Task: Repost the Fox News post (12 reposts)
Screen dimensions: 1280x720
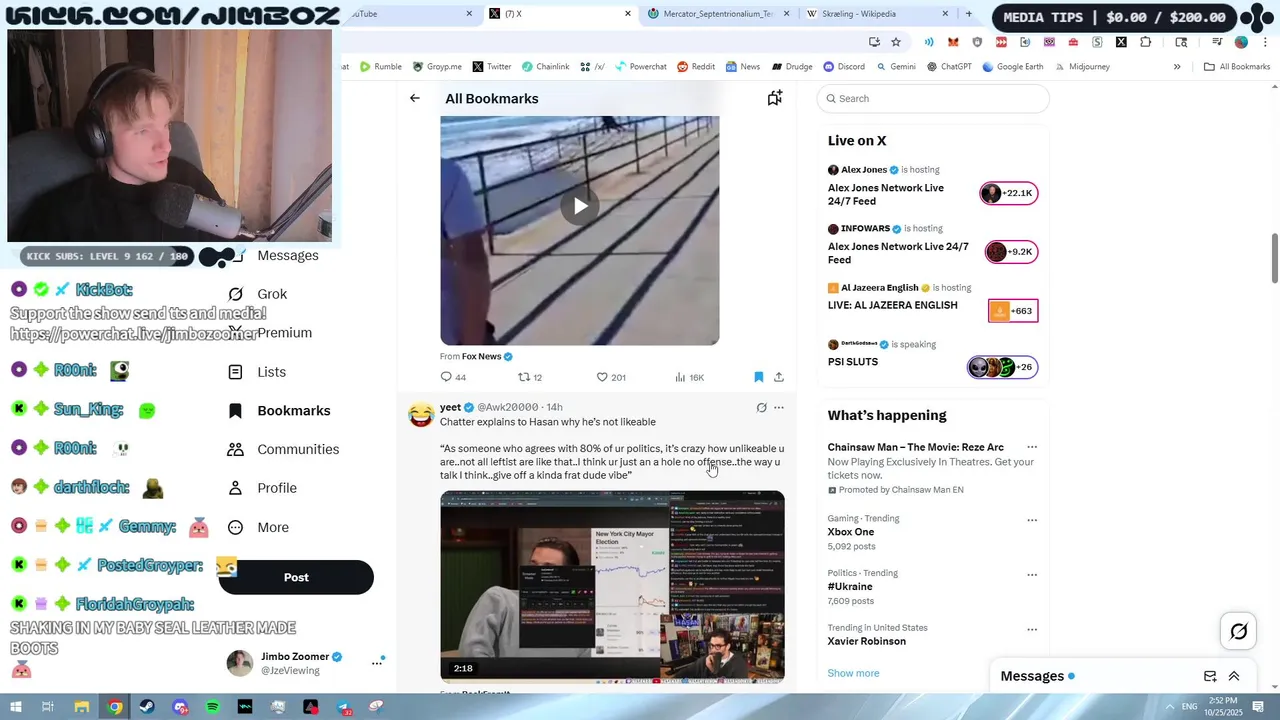Action: (529, 377)
